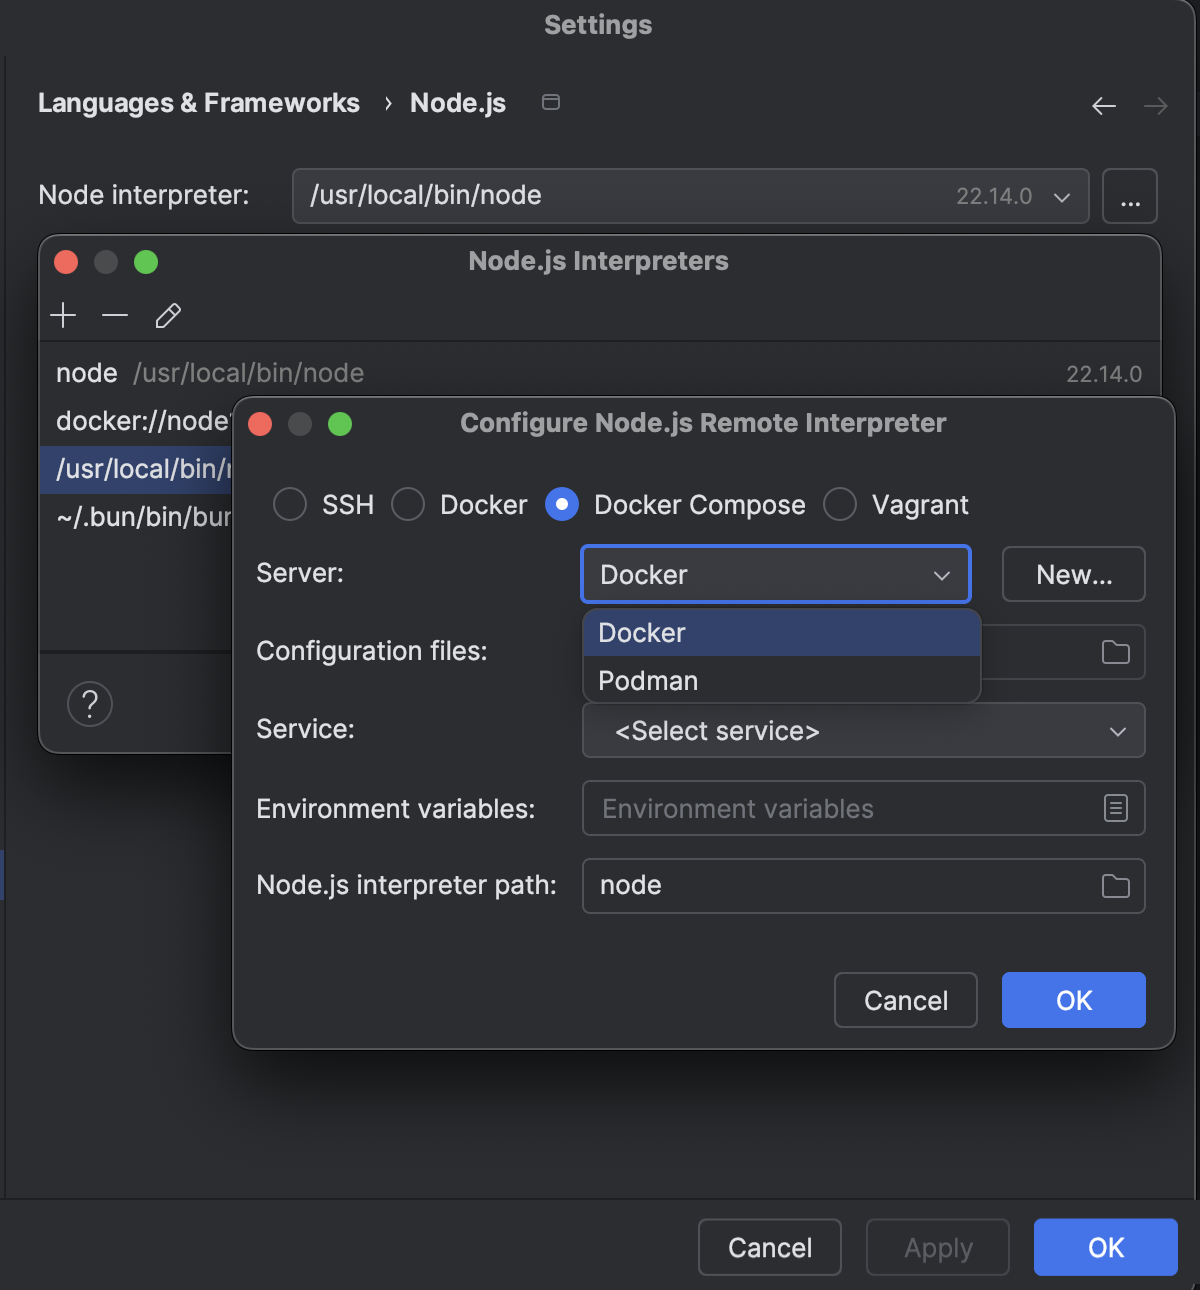Click the Node.js breadcrumb item
1200x1290 pixels.
(x=457, y=102)
